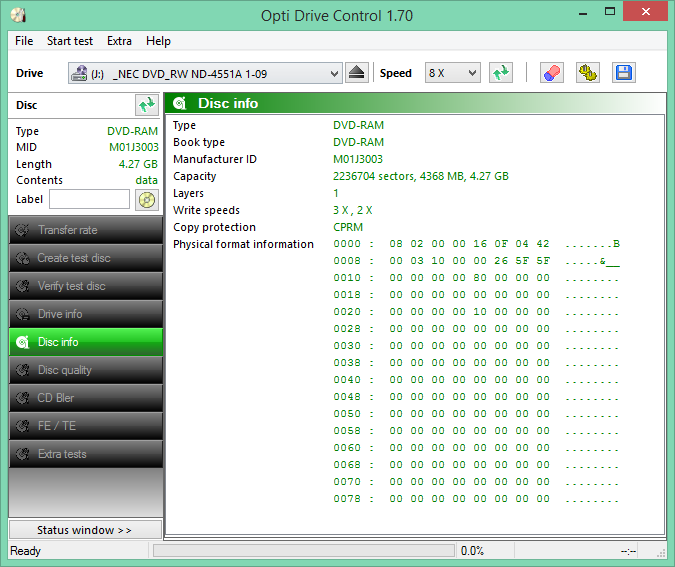
Task: Open the Disc quality test
Action: coord(86,370)
